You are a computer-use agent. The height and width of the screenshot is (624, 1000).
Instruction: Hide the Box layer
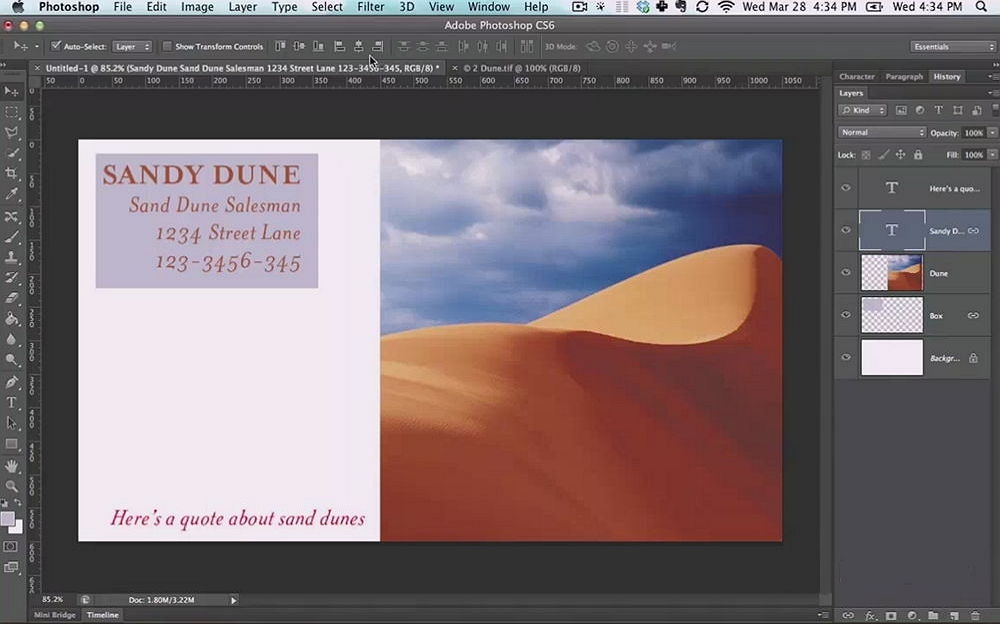coord(846,315)
